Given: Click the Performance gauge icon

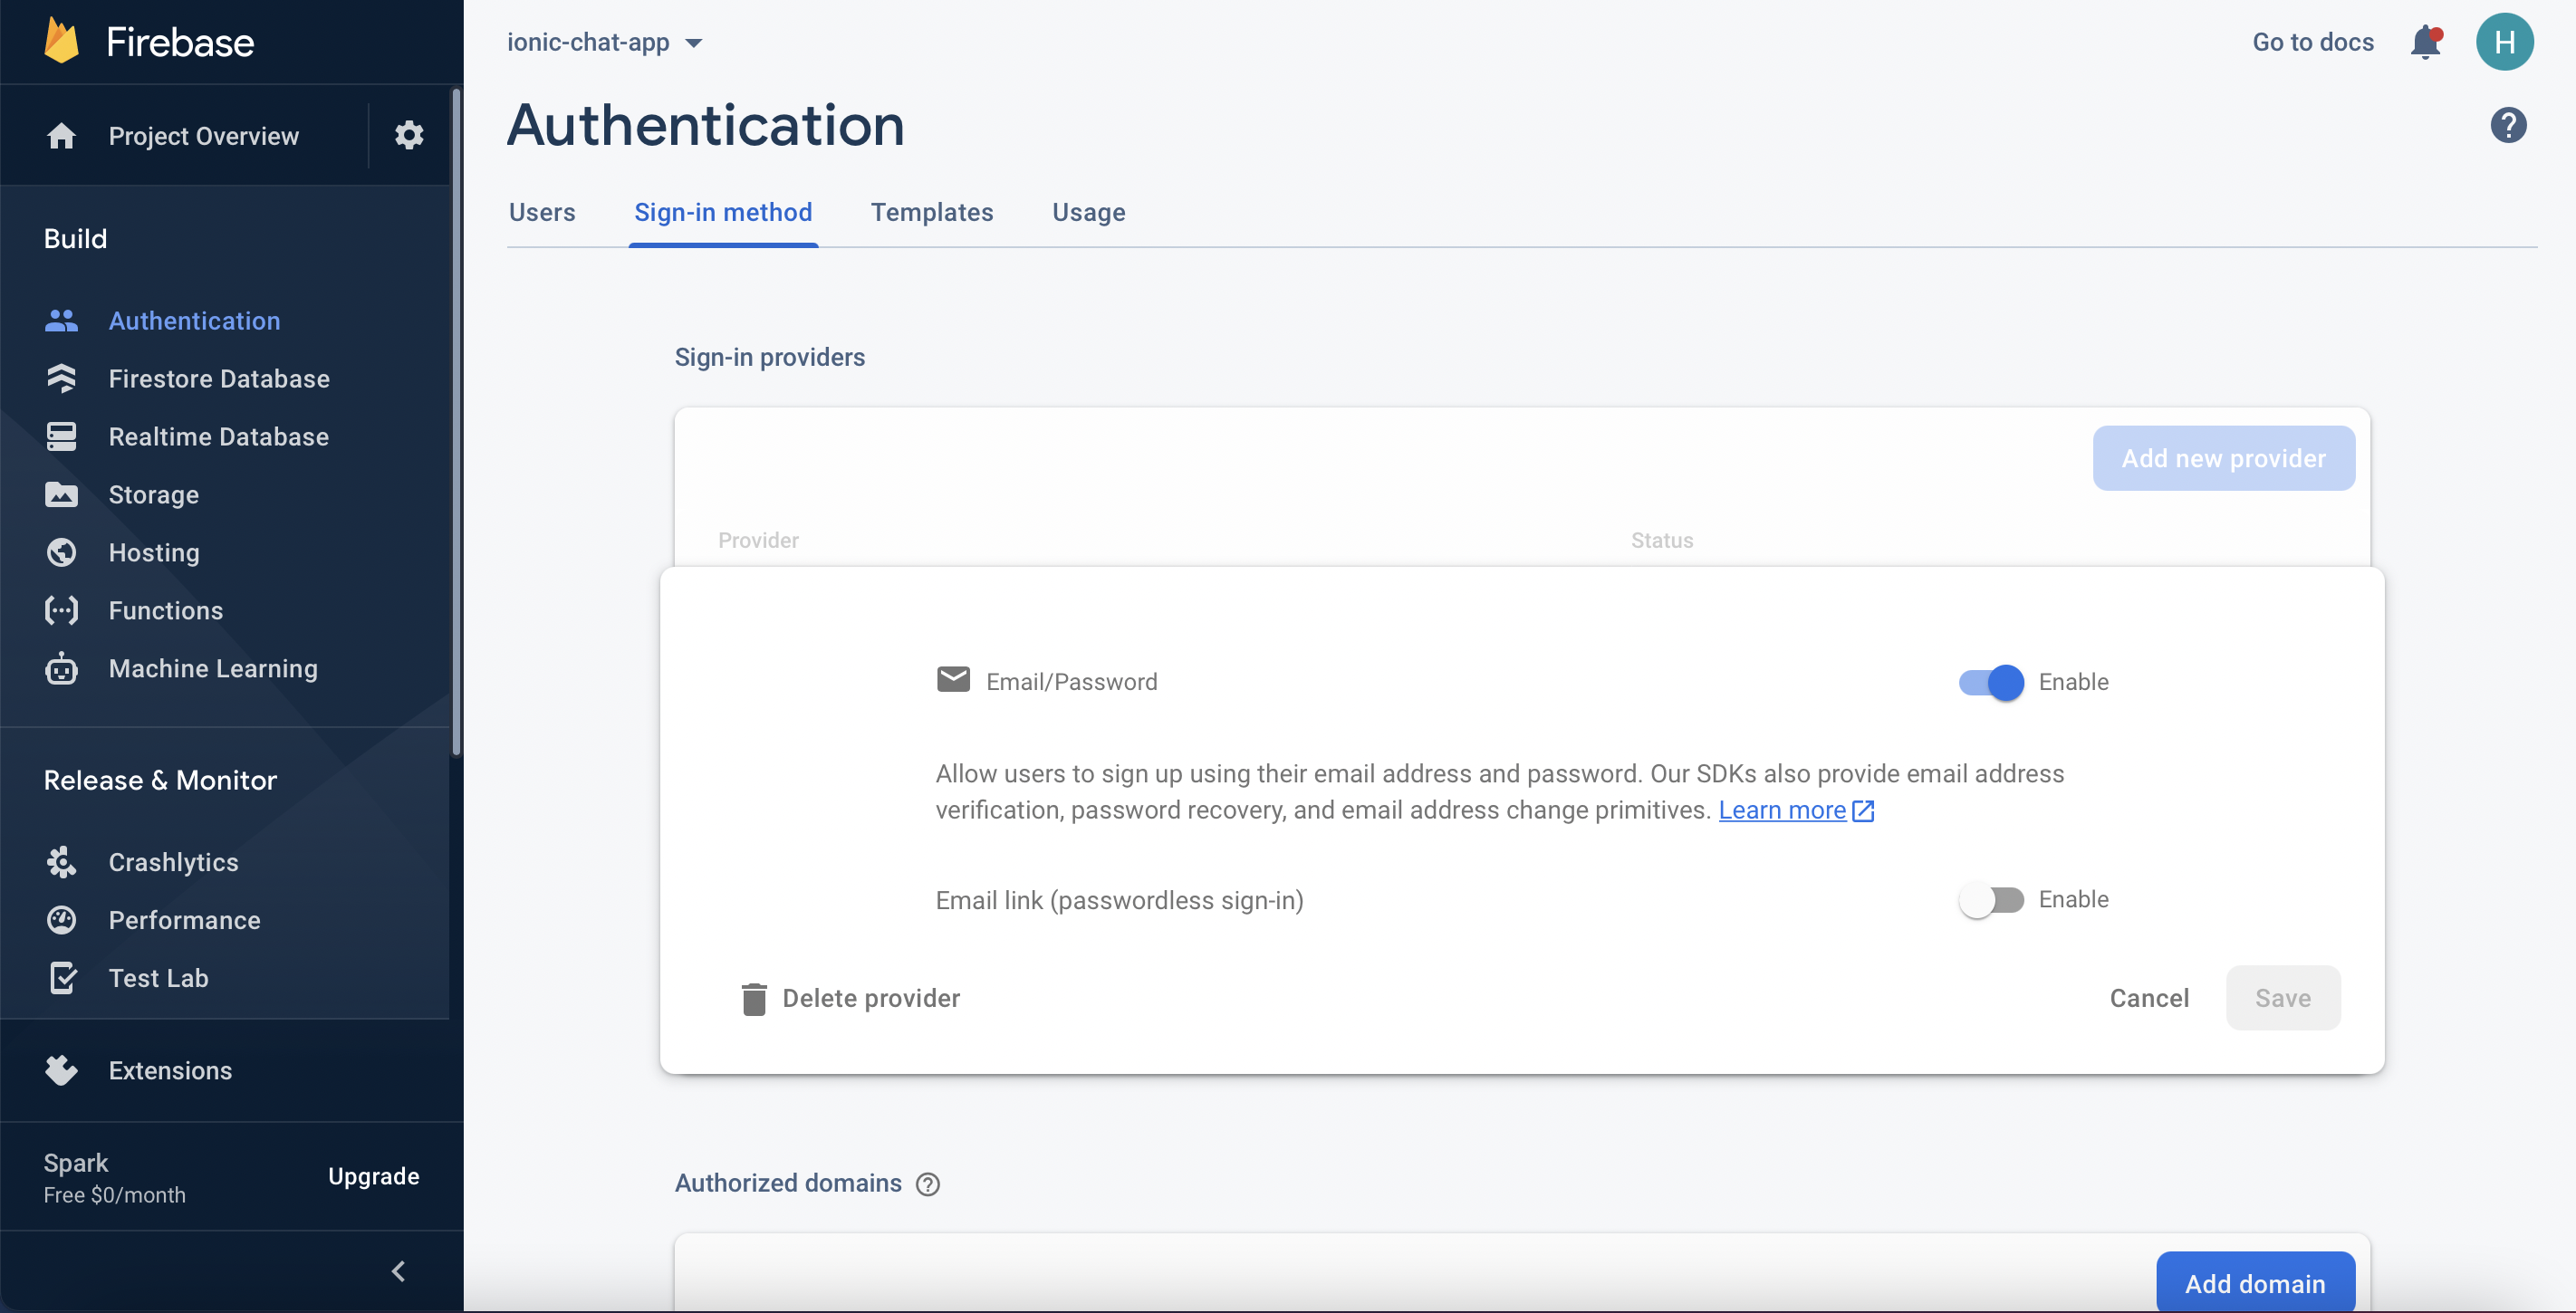Looking at the screenshot, I should 61,920.
